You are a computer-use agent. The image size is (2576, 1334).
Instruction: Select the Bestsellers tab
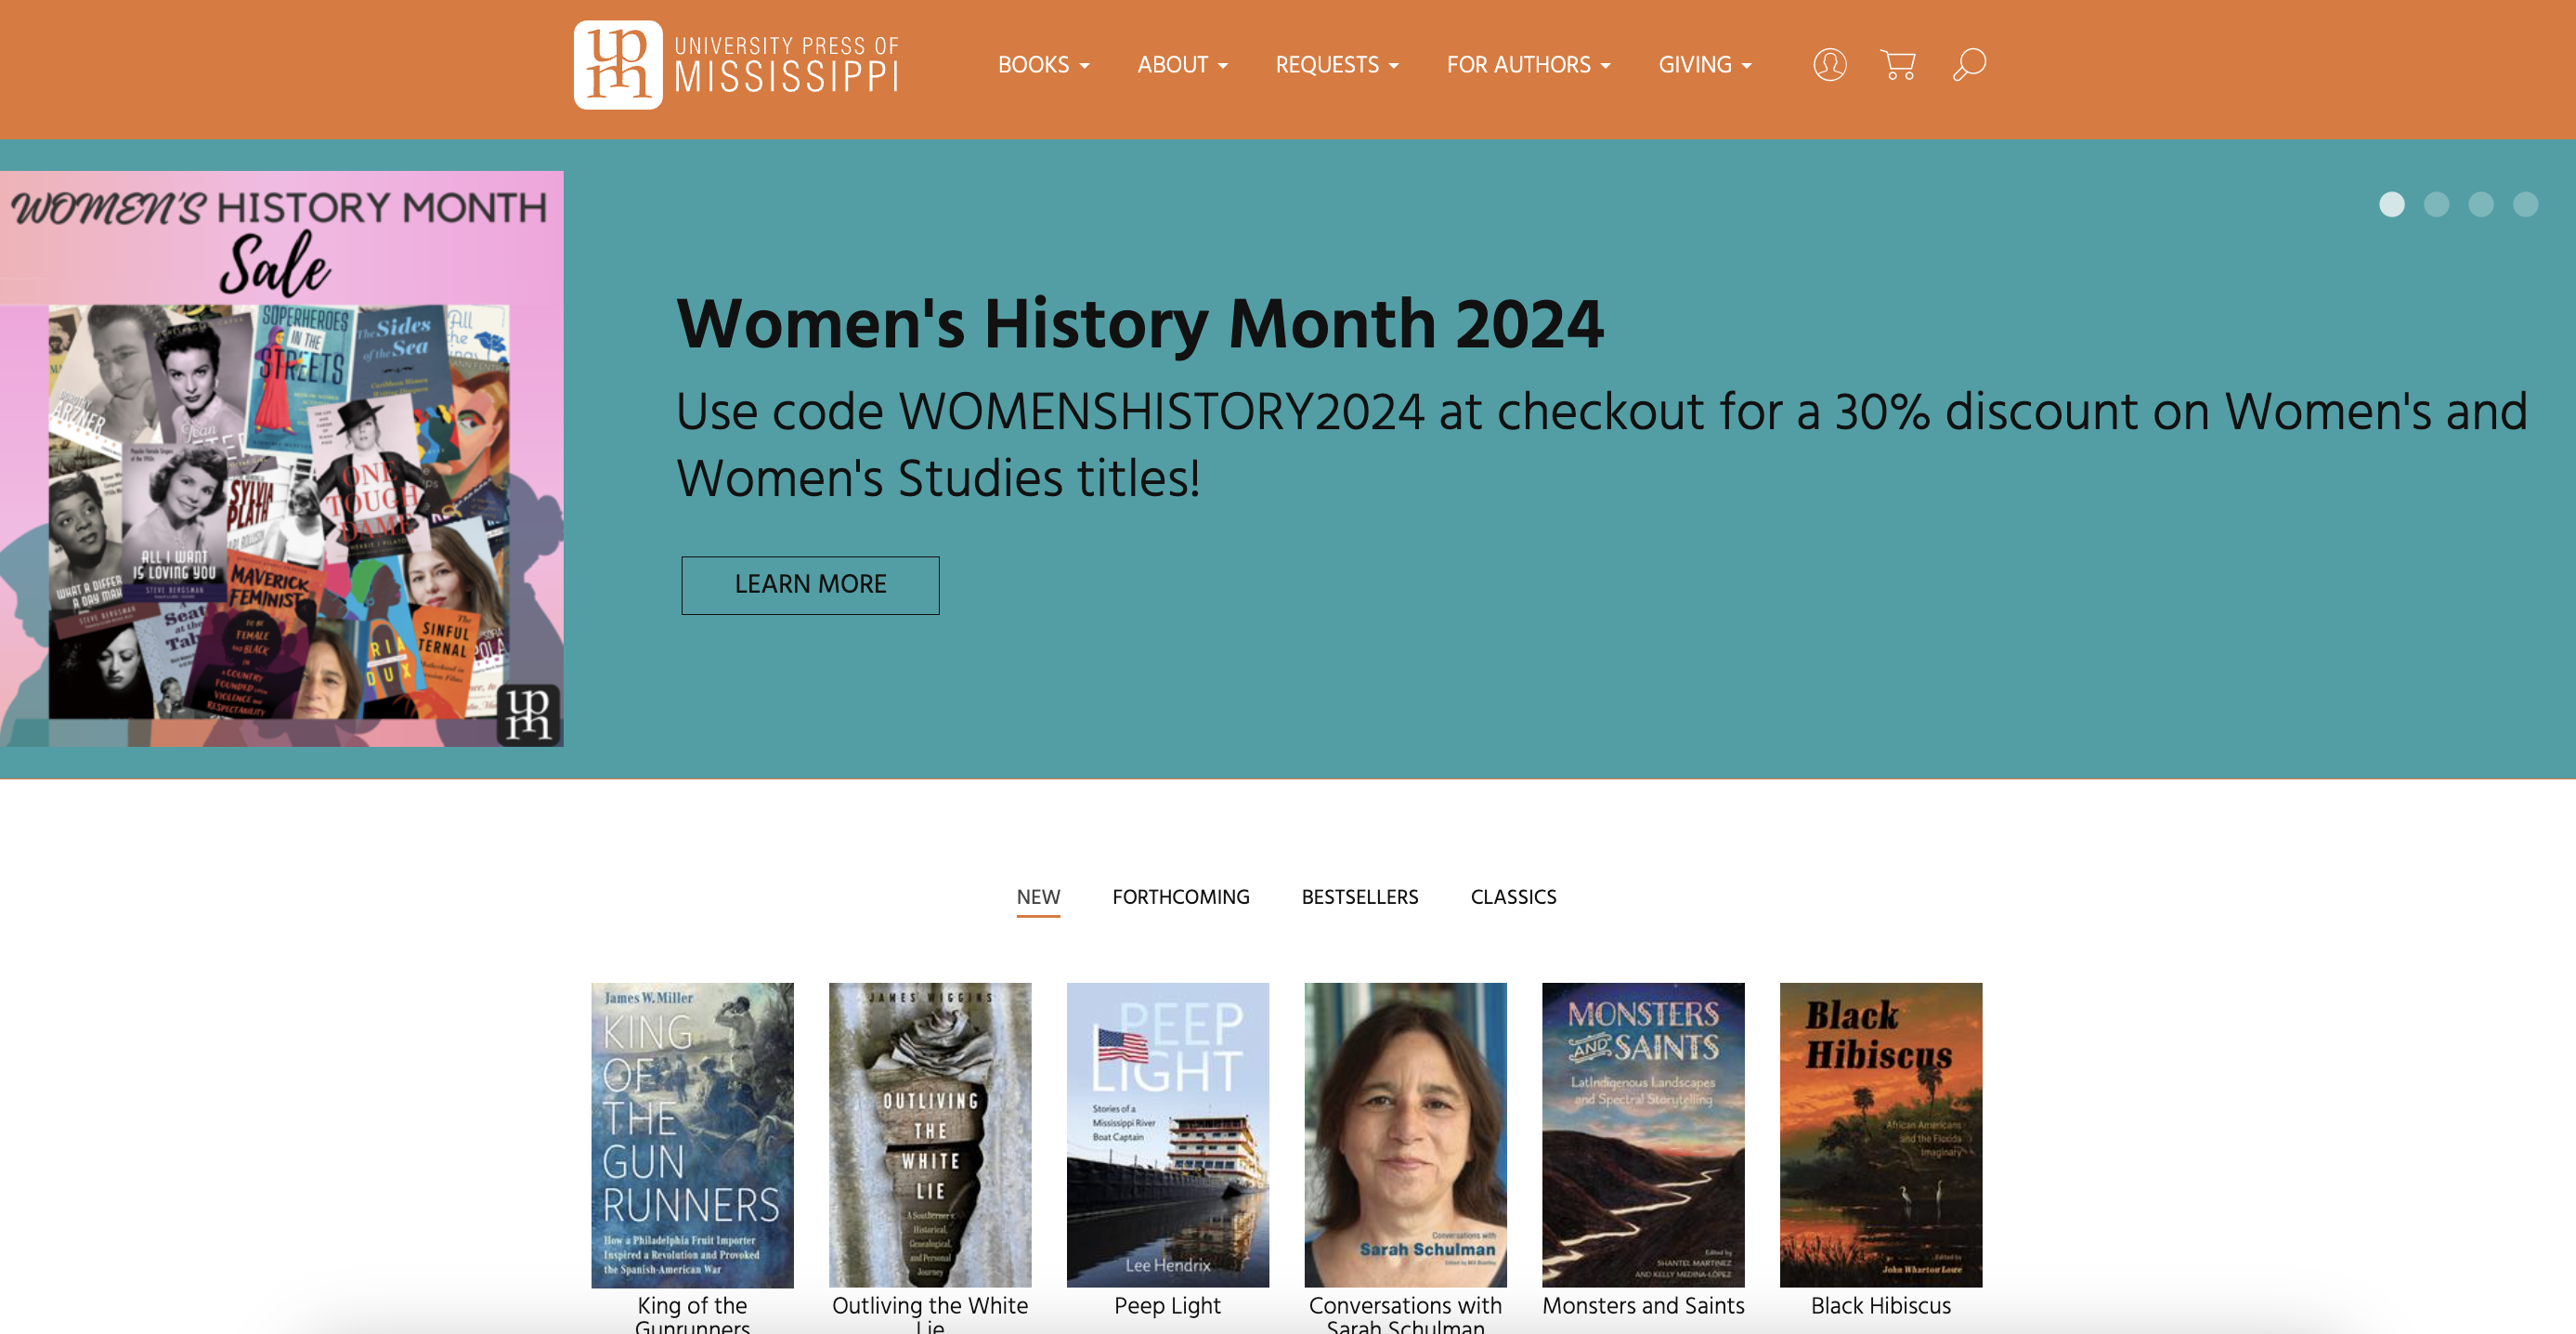(1359, 897)
